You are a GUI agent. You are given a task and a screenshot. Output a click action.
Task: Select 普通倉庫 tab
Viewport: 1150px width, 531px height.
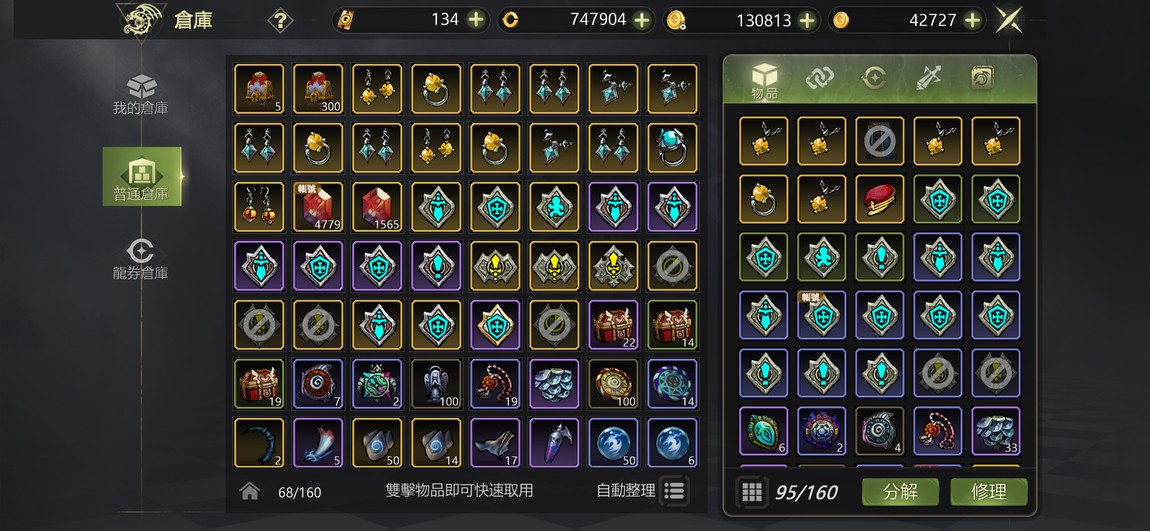[142, 176]
